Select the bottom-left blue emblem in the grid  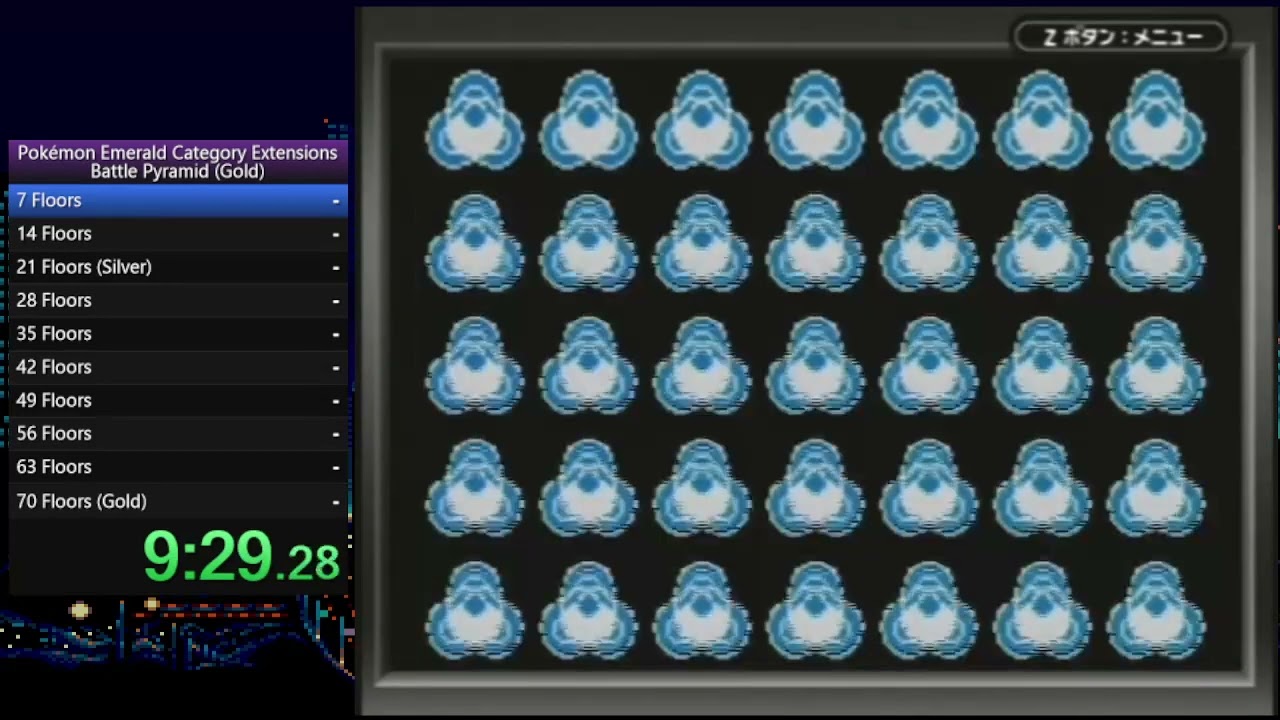(475, 612)
